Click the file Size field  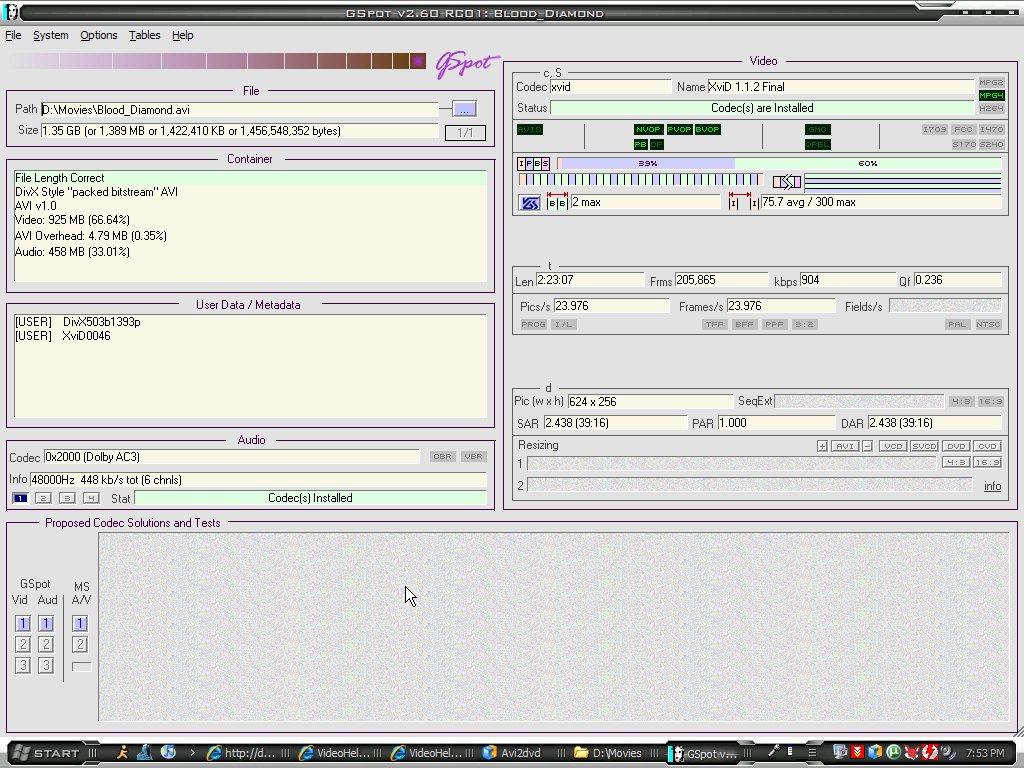pos(240,131)
